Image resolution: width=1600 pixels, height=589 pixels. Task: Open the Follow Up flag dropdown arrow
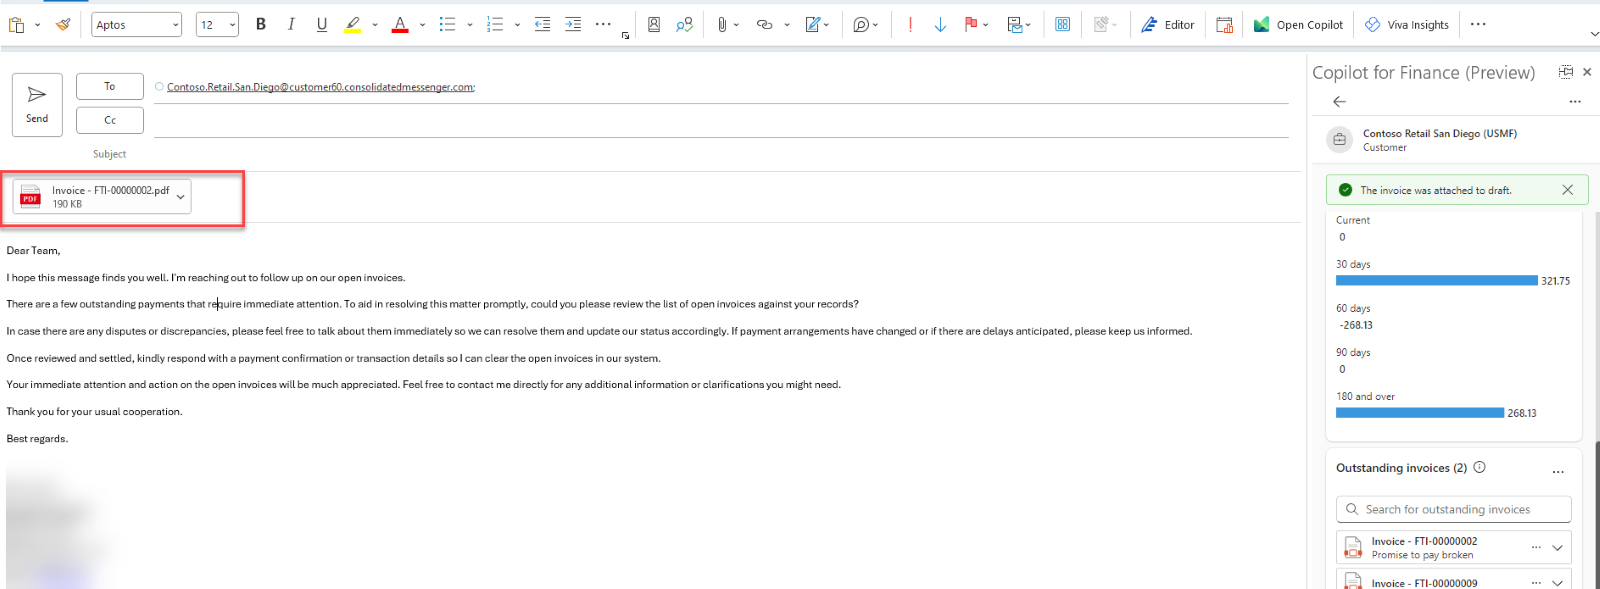click(986, 25)
